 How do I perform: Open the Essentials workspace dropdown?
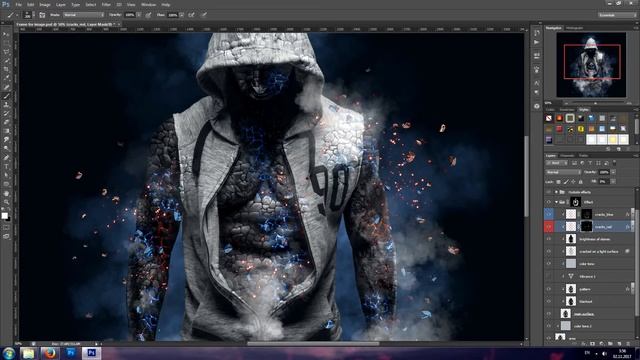(617, 15)
